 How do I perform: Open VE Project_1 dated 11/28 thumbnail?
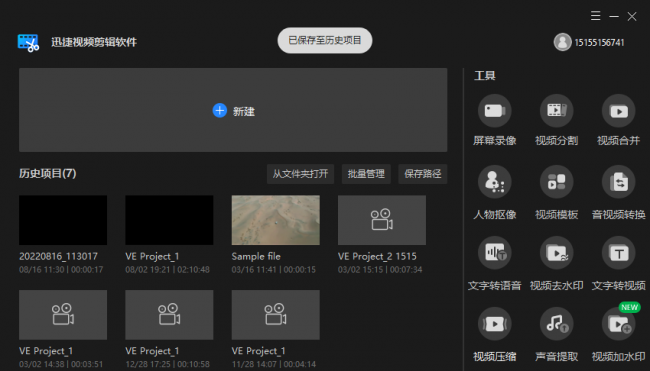coord(276,315)
